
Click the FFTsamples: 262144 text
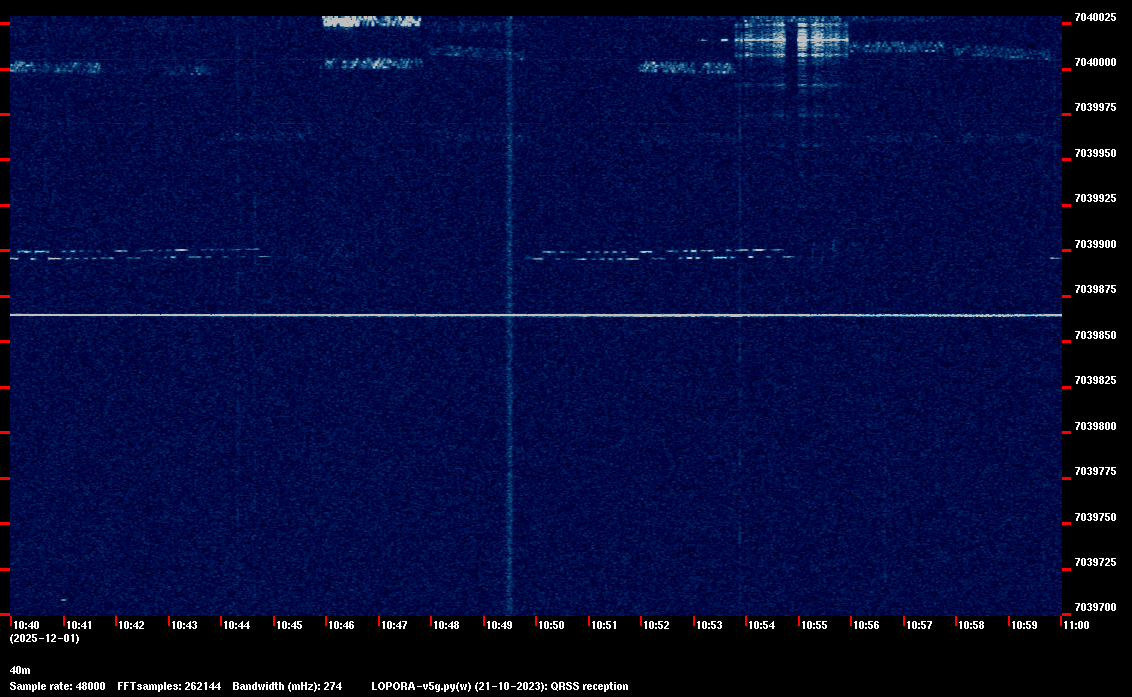pyautogui.click(x=169, y=686)
